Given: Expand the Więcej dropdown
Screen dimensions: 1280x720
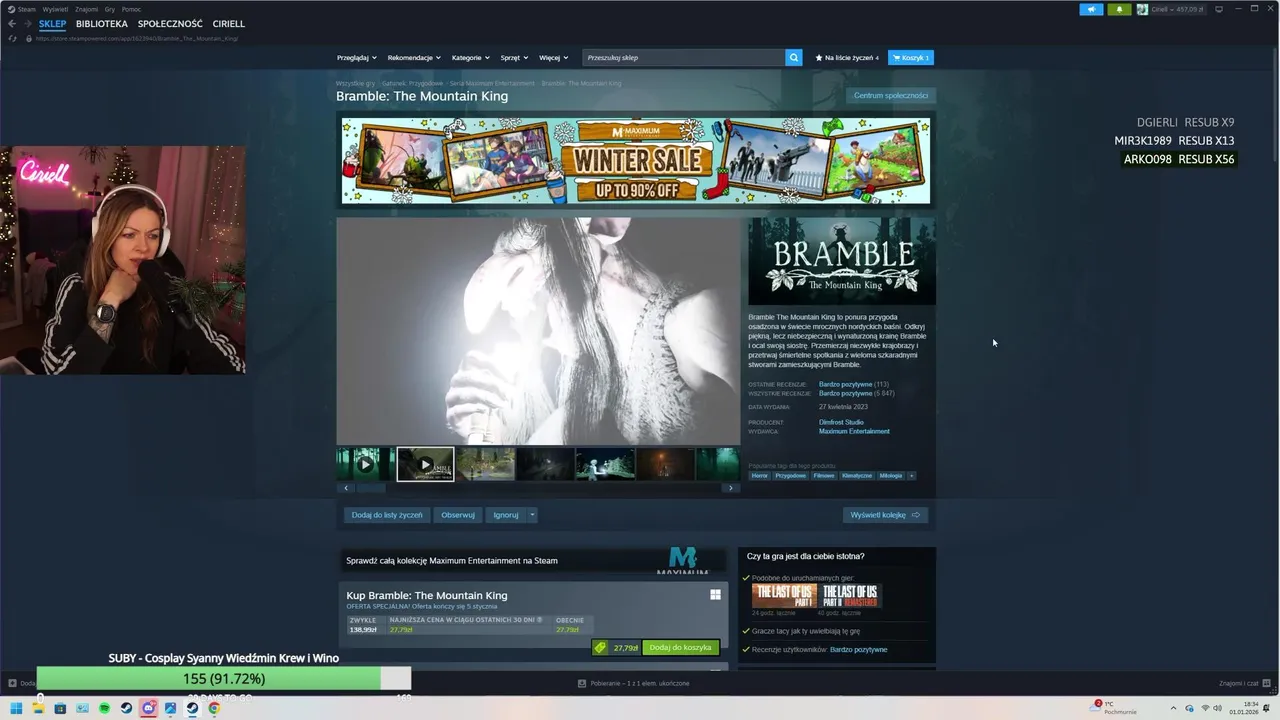Looking at the screenshot, I should point(553,58).
